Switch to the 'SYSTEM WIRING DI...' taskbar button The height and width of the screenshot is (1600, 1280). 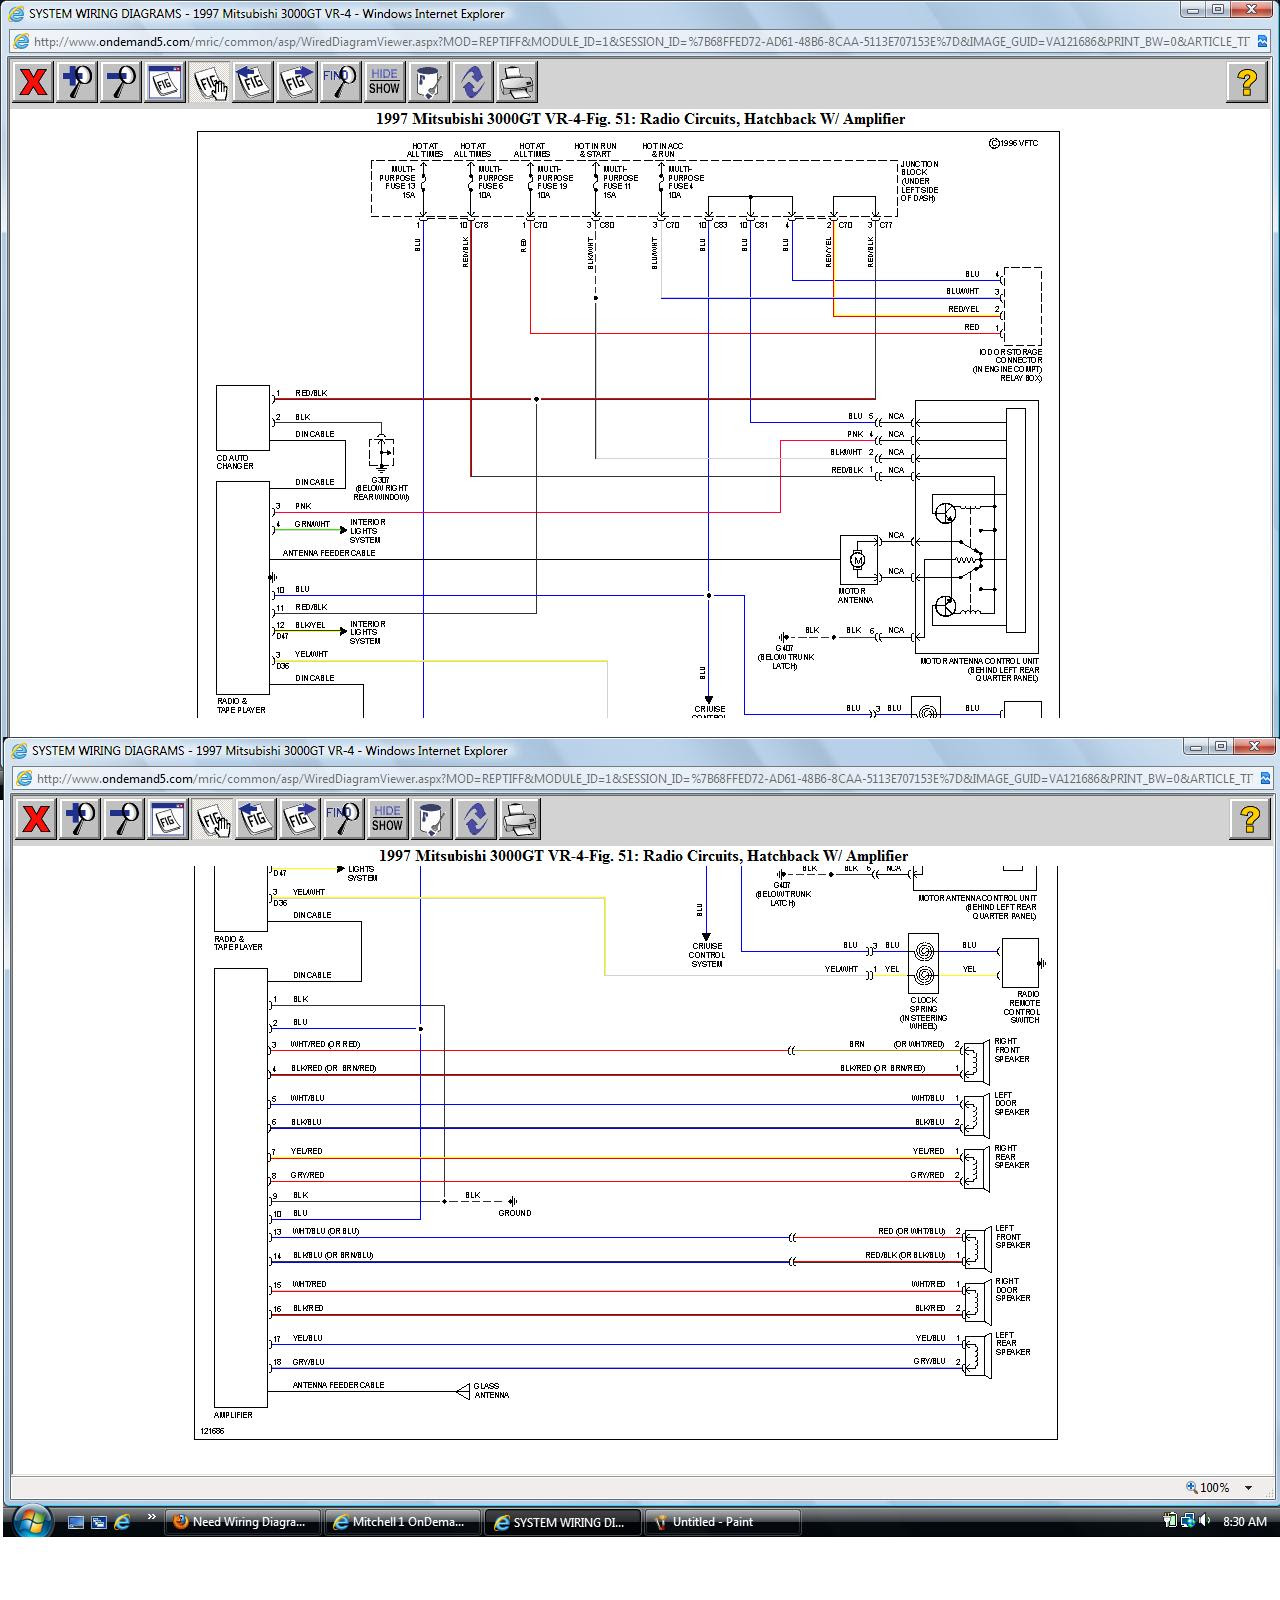563,1522
